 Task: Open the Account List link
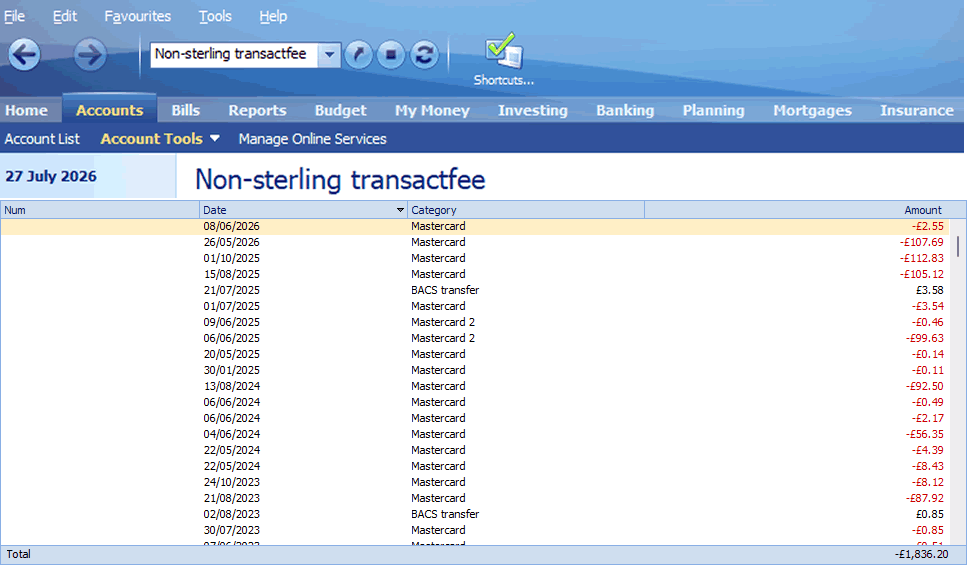(x=42, y=139)
